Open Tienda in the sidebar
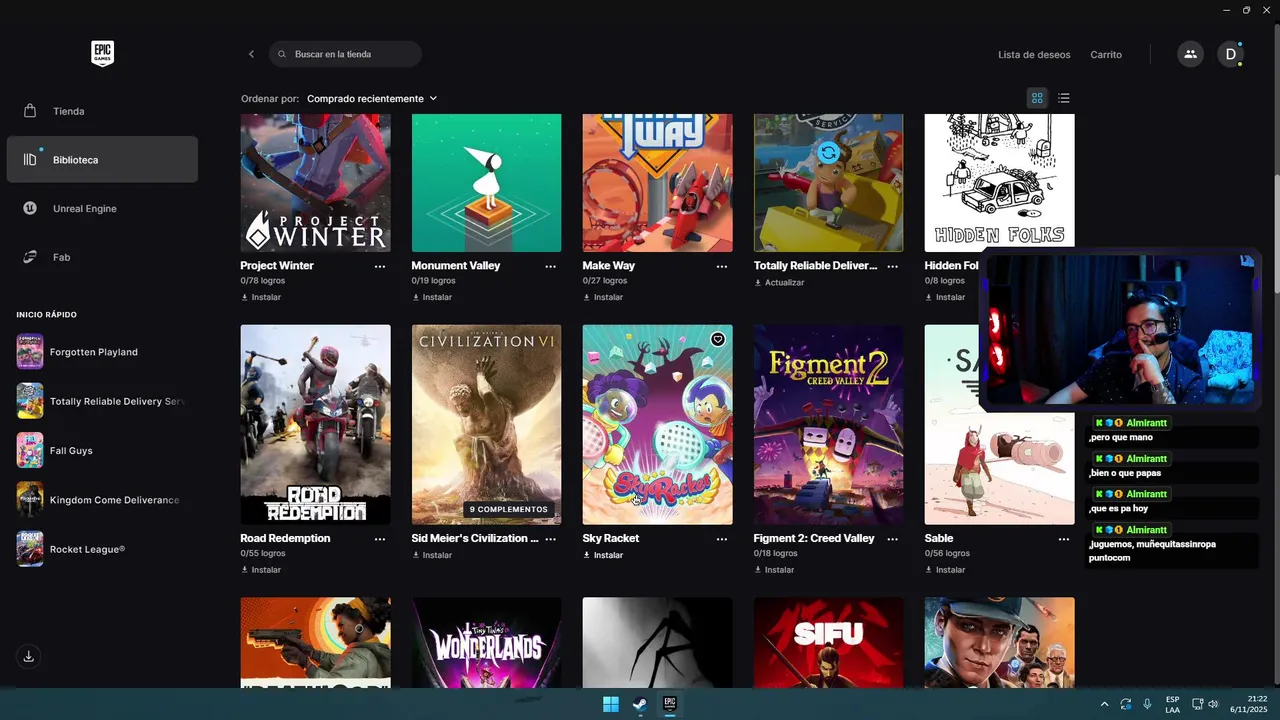This screenshot has width=1280, height=720. point(102,111)
